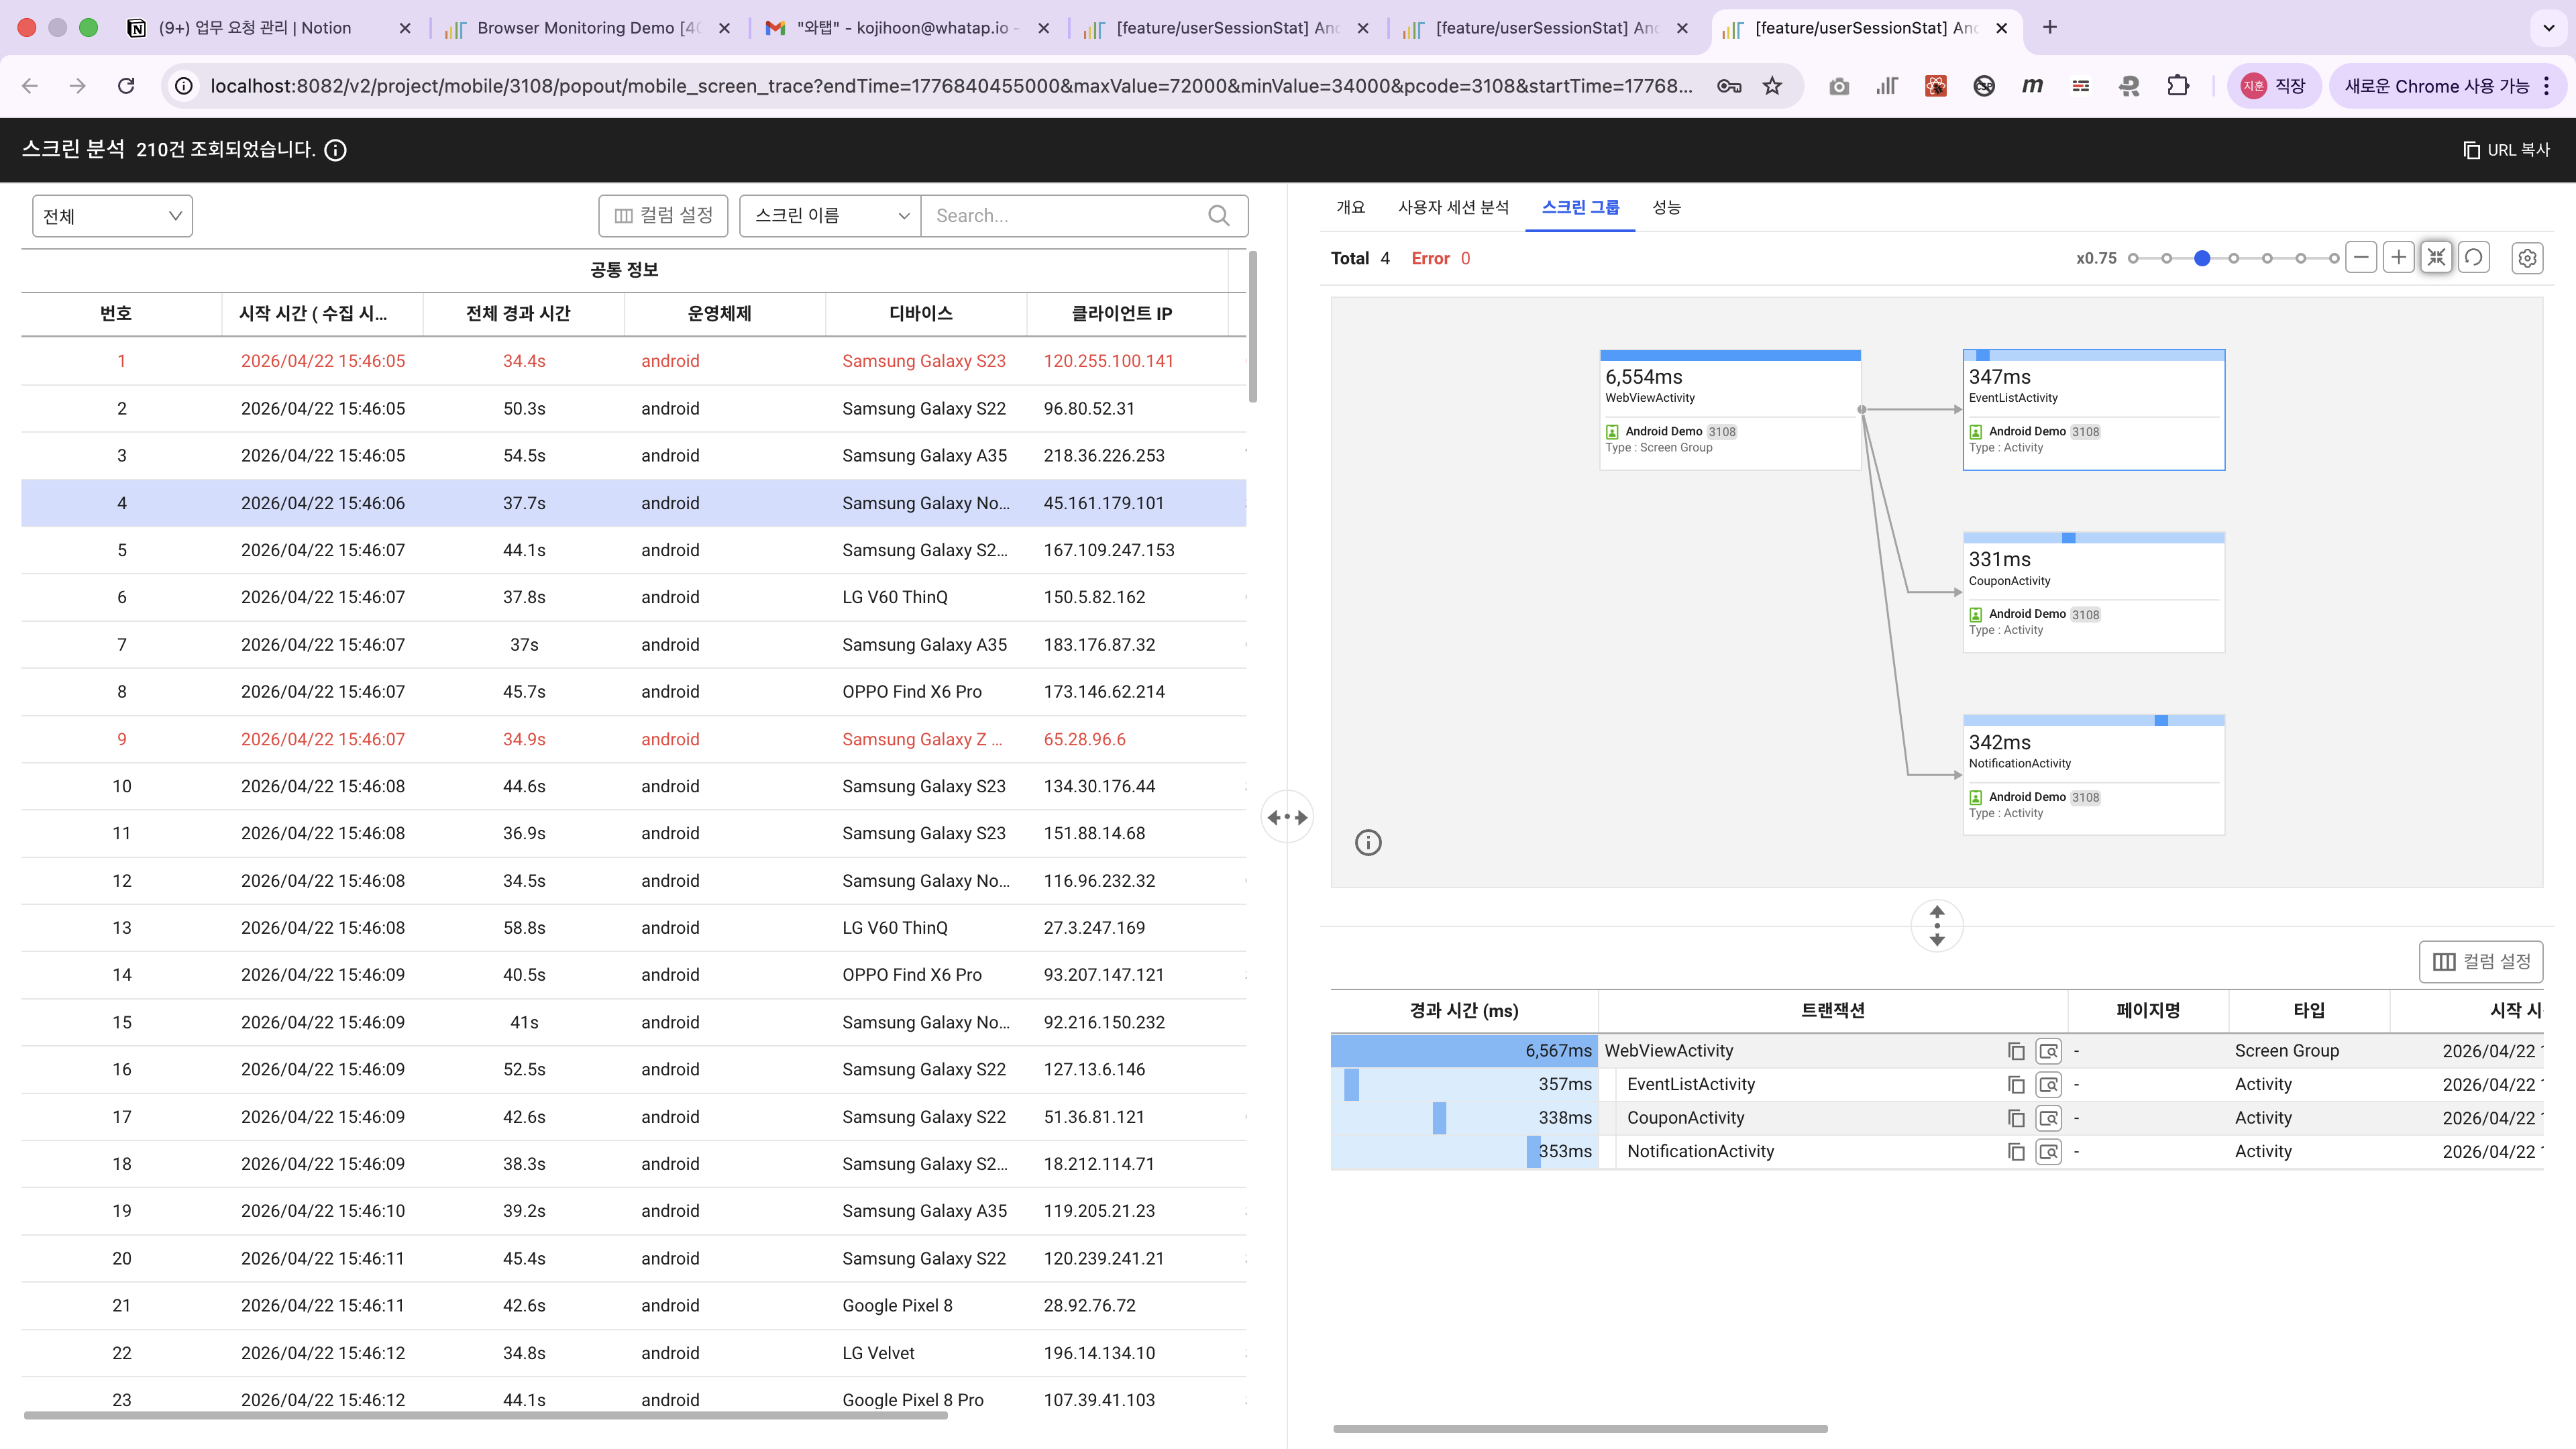
Task: Go back to the previous page
Action: pos(30,86)
